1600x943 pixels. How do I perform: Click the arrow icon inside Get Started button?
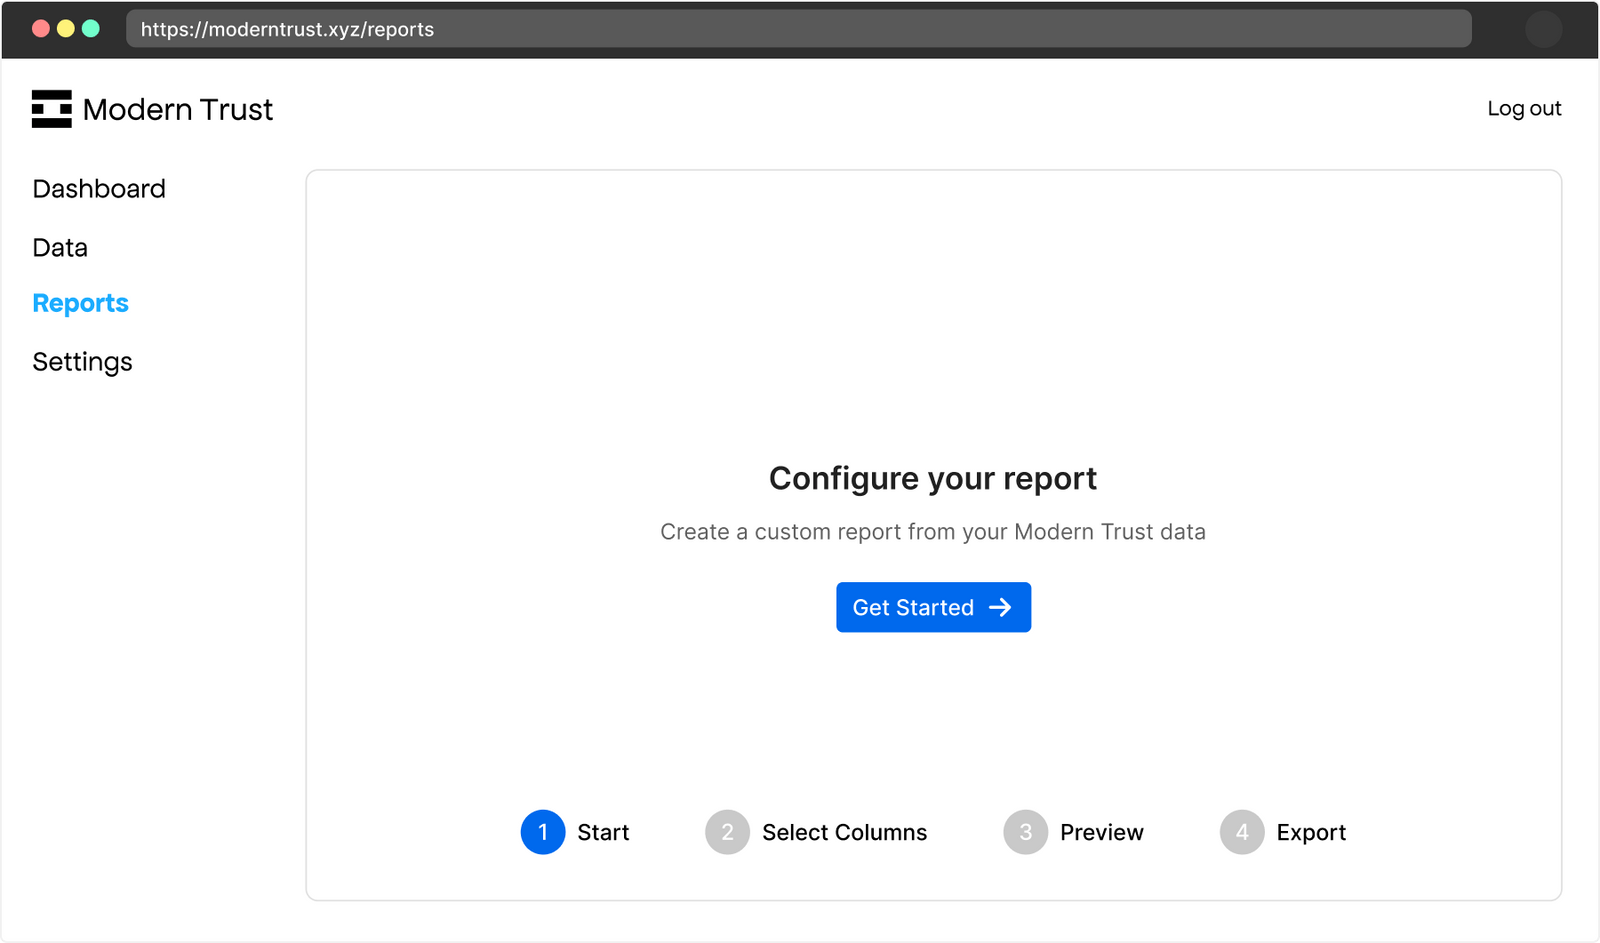click(x=1000, y=607)
